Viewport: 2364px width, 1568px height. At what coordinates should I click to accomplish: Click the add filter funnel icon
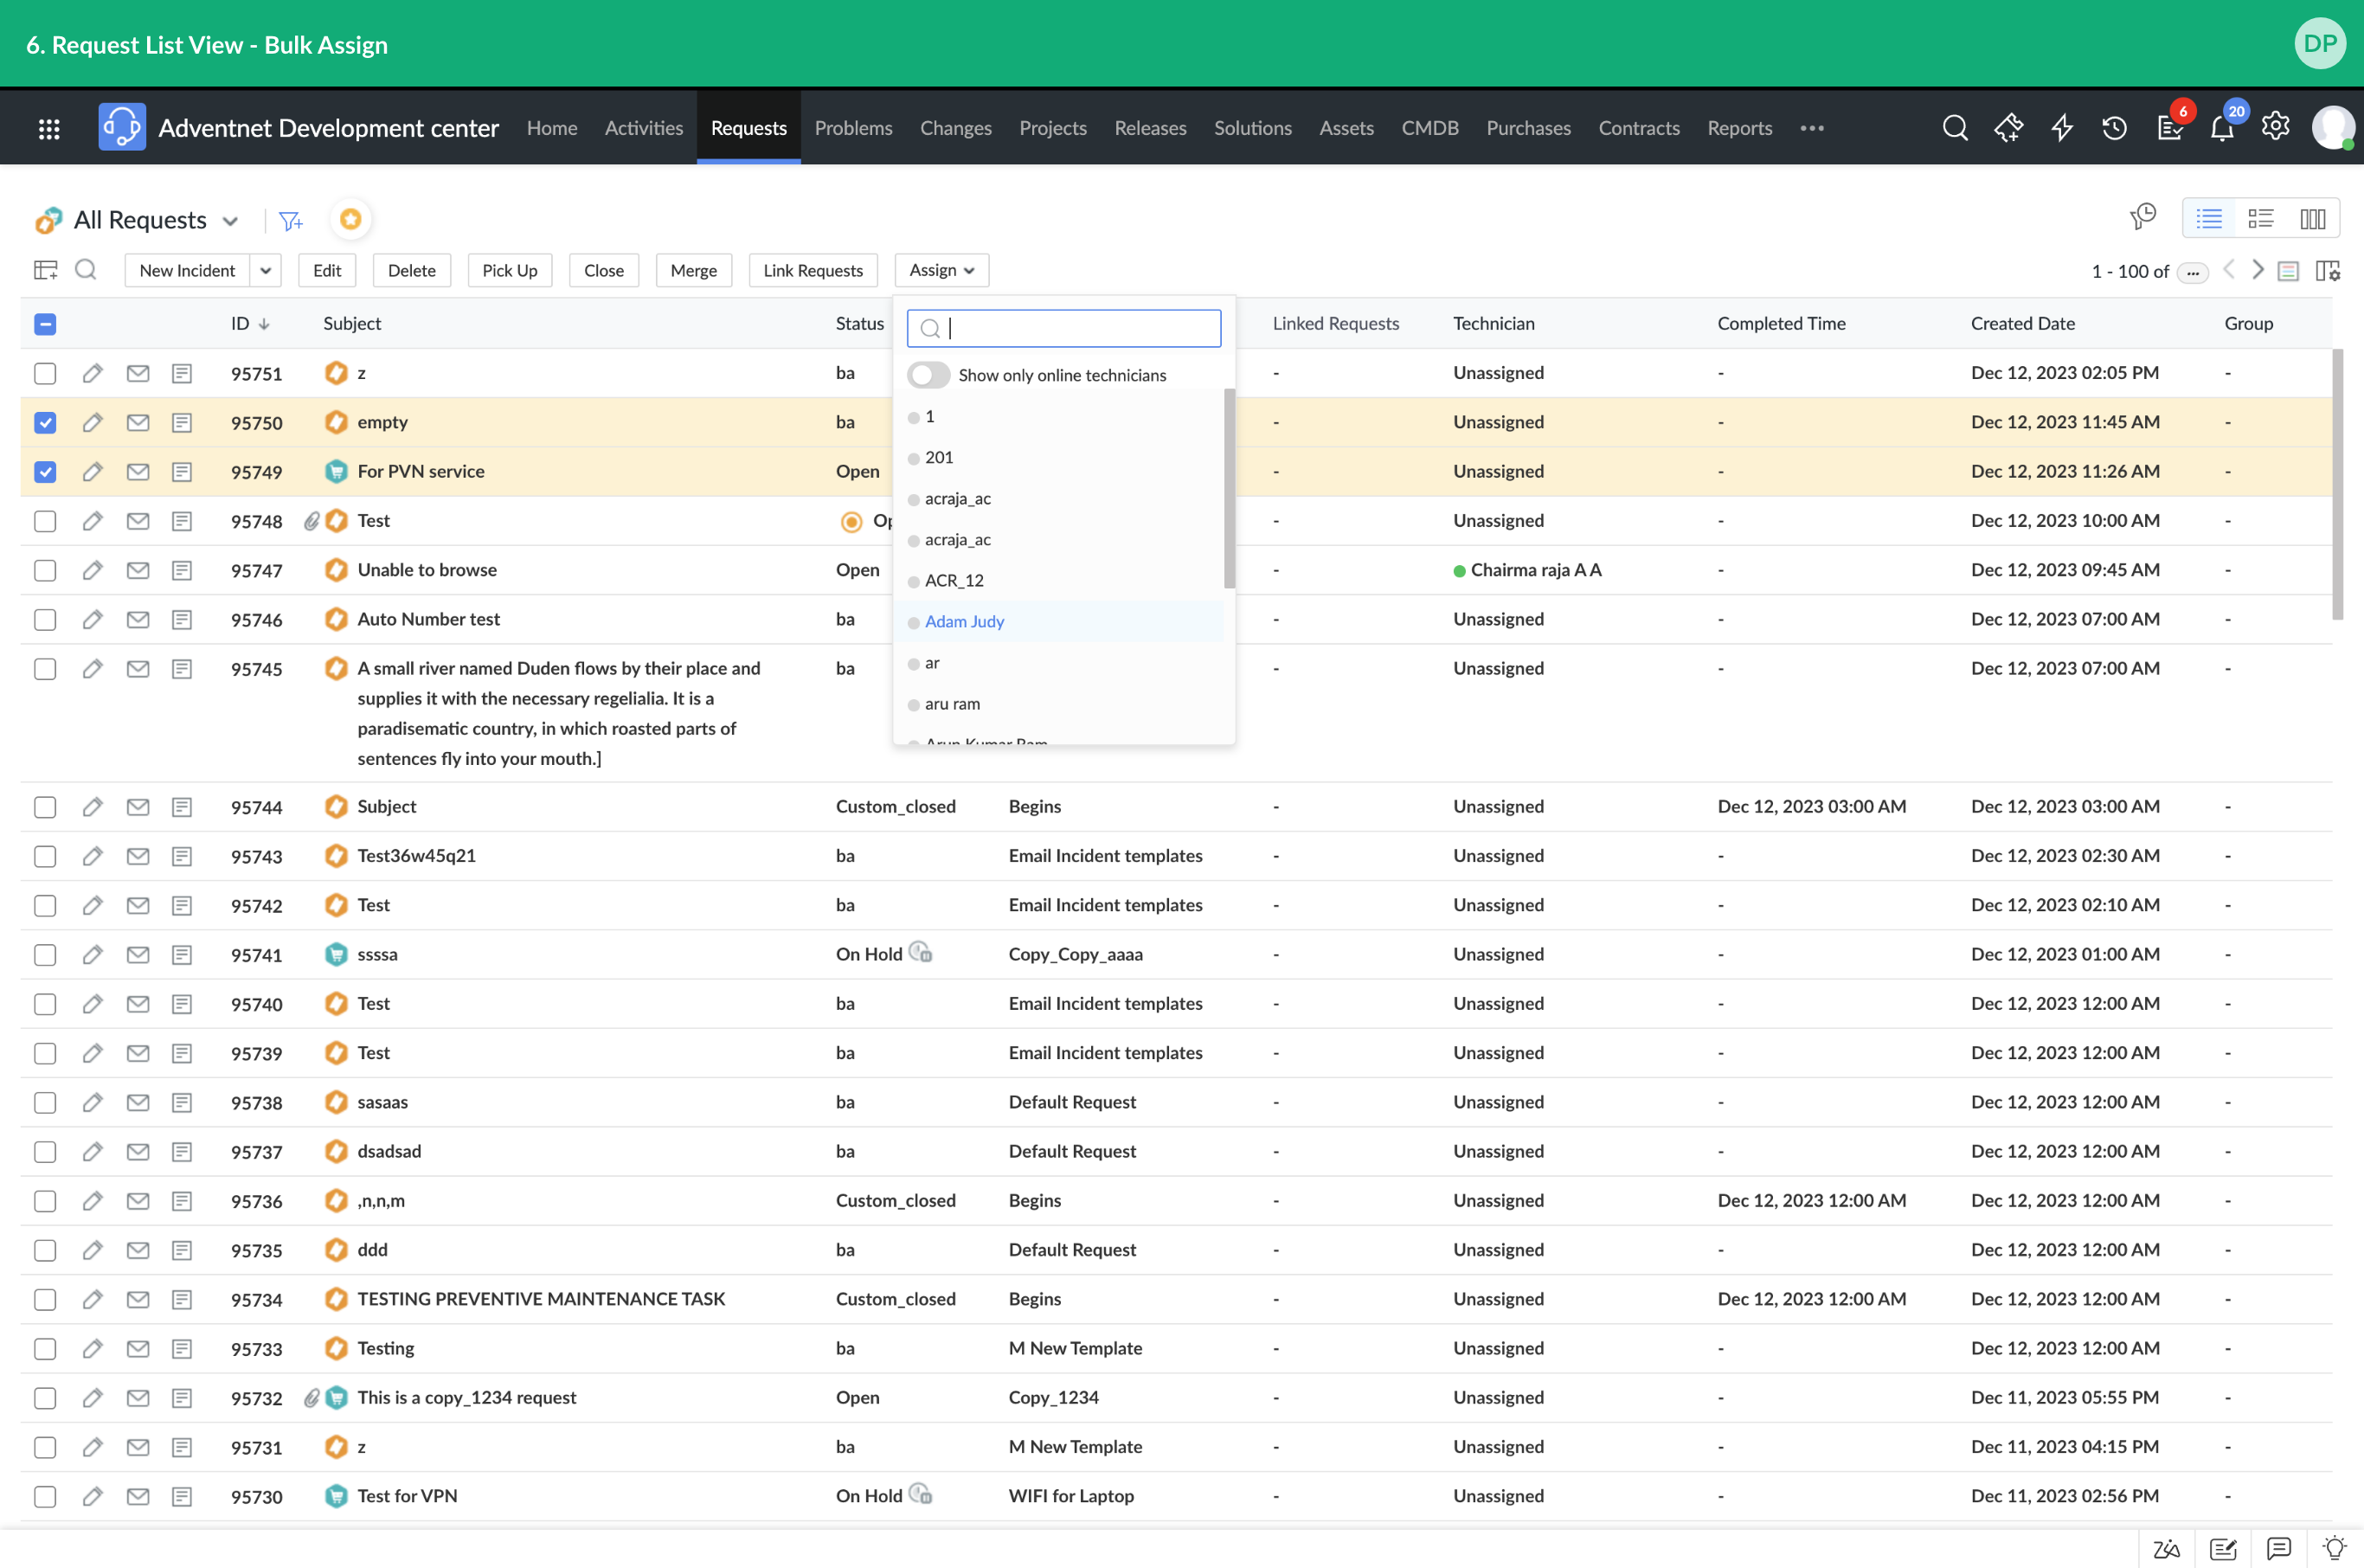click(x=290, y=221)
